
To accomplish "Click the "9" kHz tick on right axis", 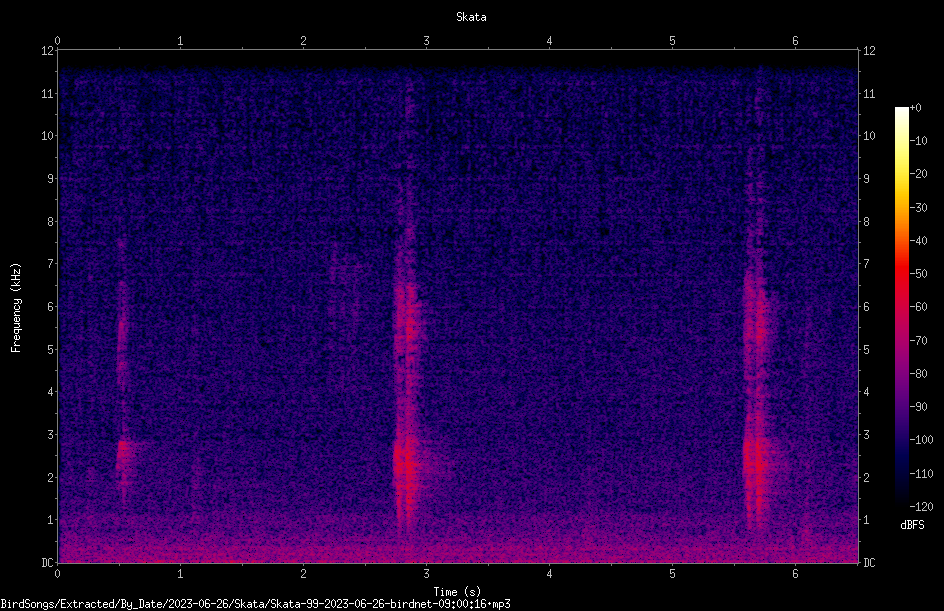I will tap(866, 179).
